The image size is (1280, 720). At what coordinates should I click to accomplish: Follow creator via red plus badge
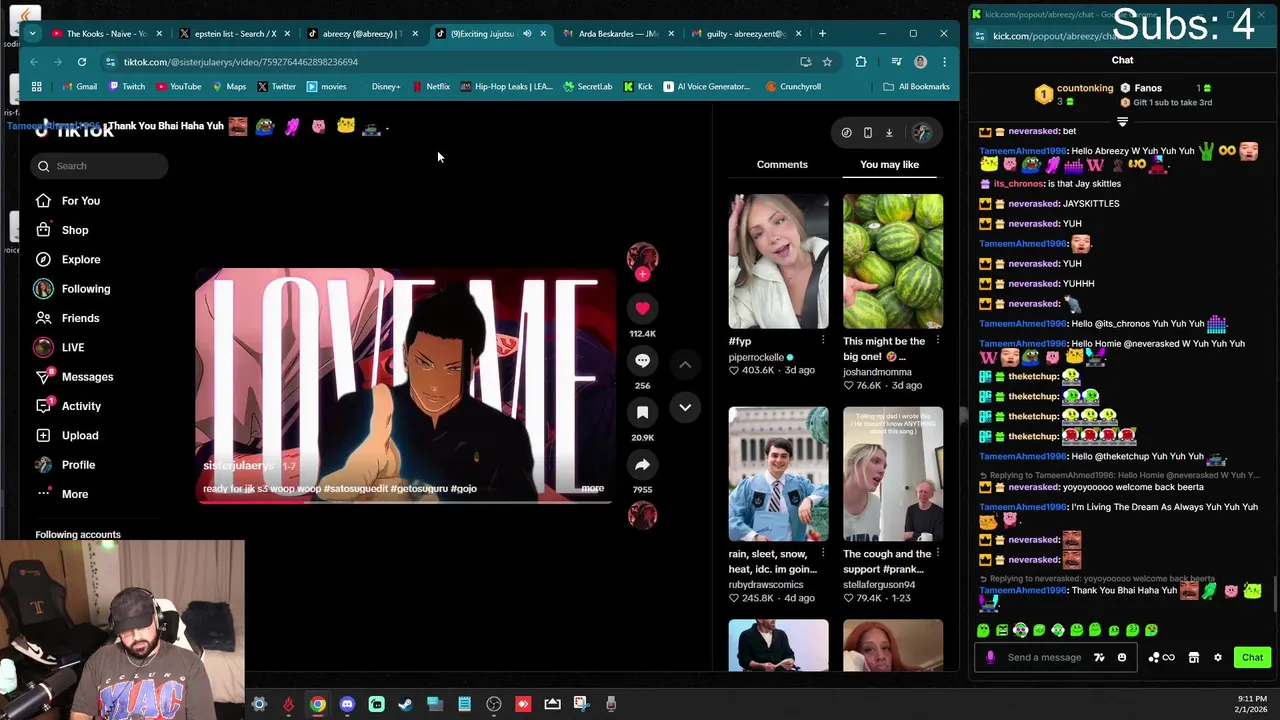[642, 274]
